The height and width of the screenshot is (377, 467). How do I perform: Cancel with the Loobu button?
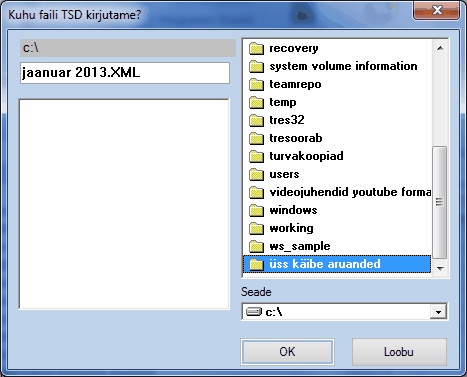click(399, 352)
